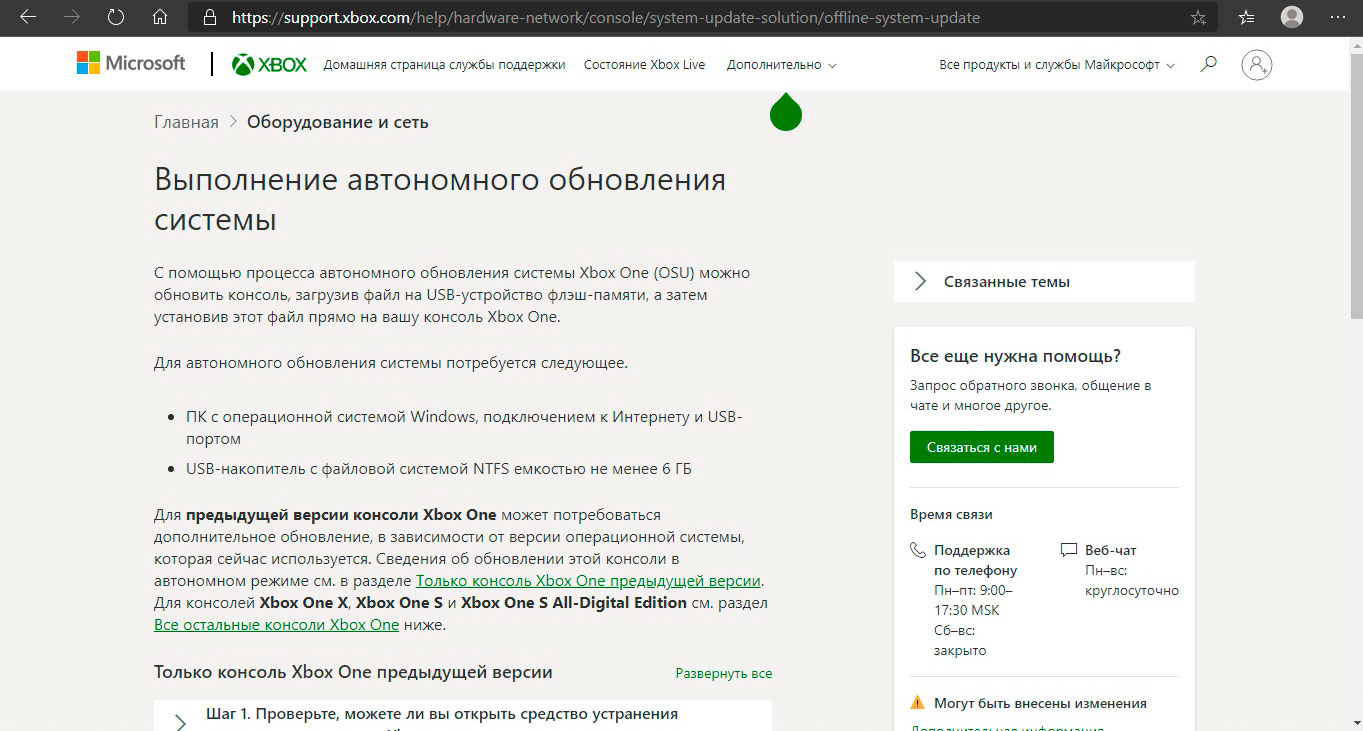Image resolution: width=1363 pixels, height=731 pixels.
Task: Open Все продукты и службы Майкрософт dropdown
Action: tap(1057, 65)
